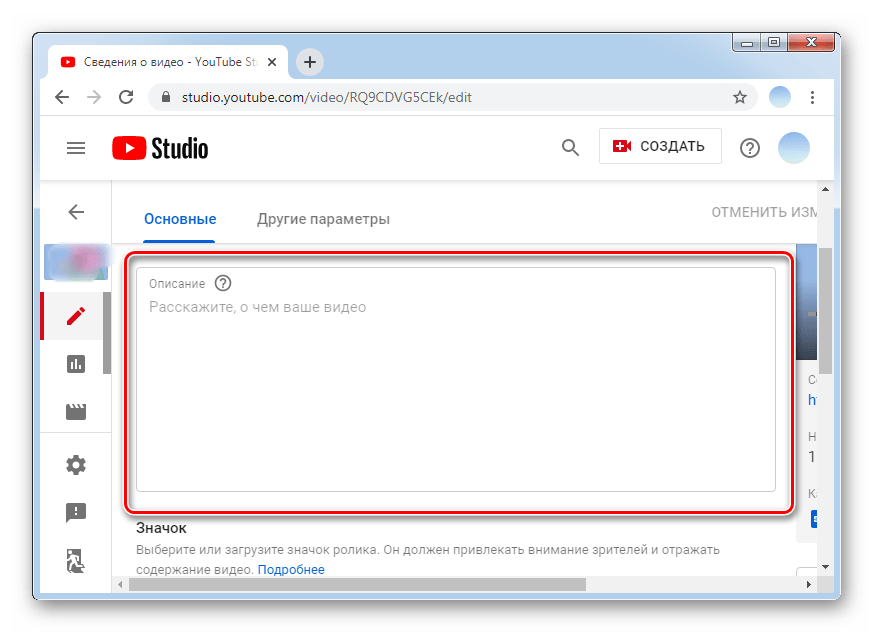Follow the Подробнее link under Значок
Image resolution: width=874 pixels, height=633 pixels.
point(291,569)
